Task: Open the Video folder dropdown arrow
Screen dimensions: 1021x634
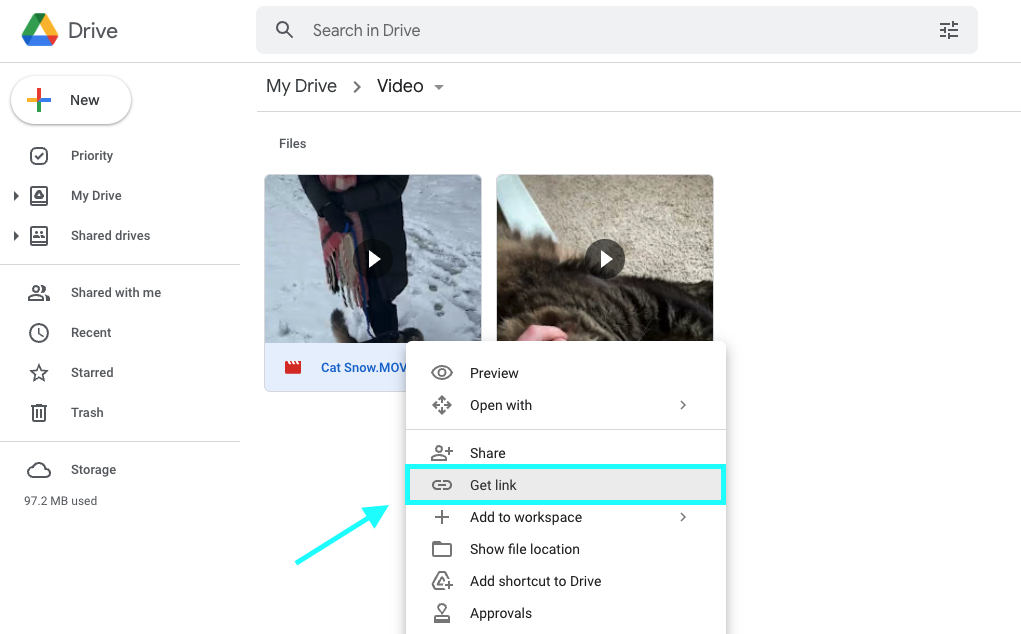Action: click(438, 87)
